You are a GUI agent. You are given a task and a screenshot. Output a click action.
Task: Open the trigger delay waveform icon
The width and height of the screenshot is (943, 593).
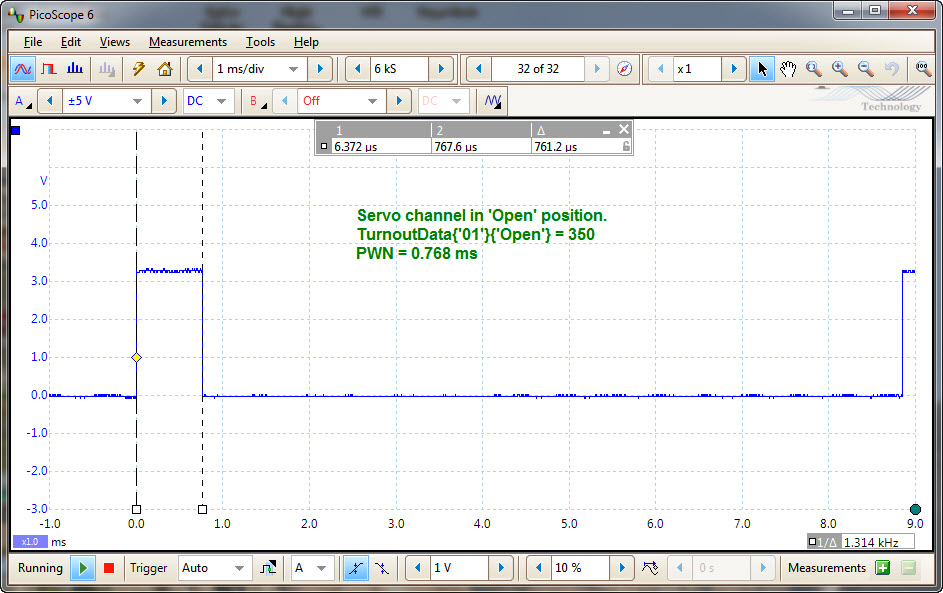(x=650, y=568)
